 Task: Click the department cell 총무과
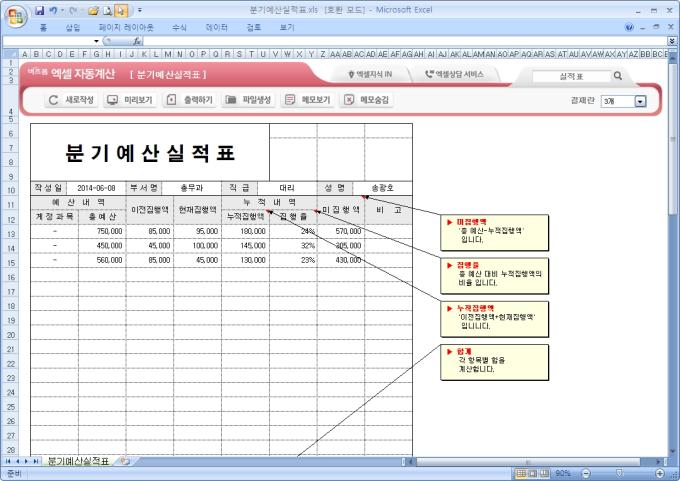tap(191, 188)
